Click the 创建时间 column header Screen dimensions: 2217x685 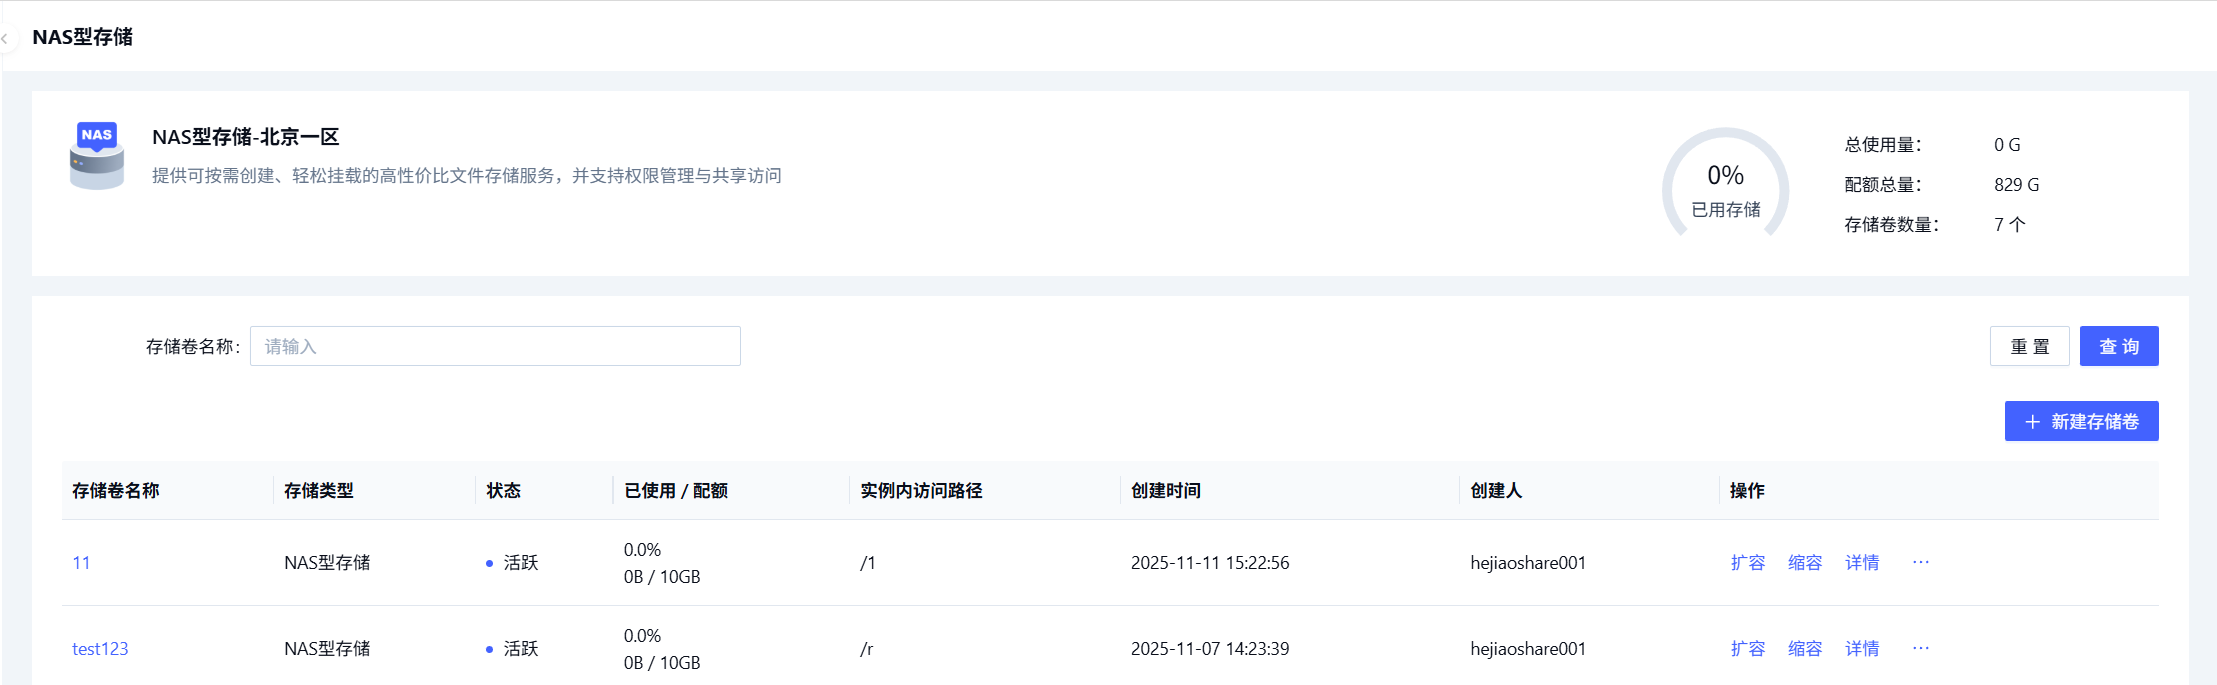coord(1165,491)
